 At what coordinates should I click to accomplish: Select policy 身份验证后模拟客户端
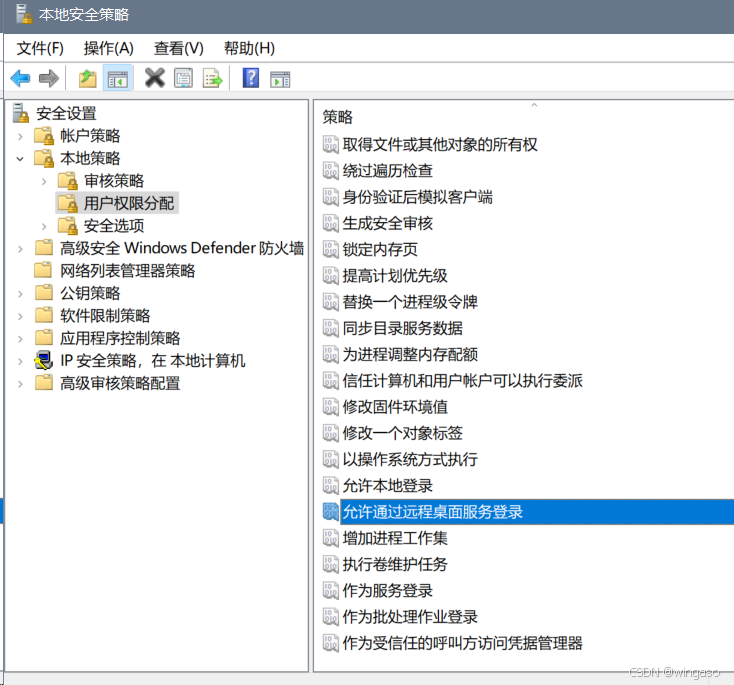[418, 197]
